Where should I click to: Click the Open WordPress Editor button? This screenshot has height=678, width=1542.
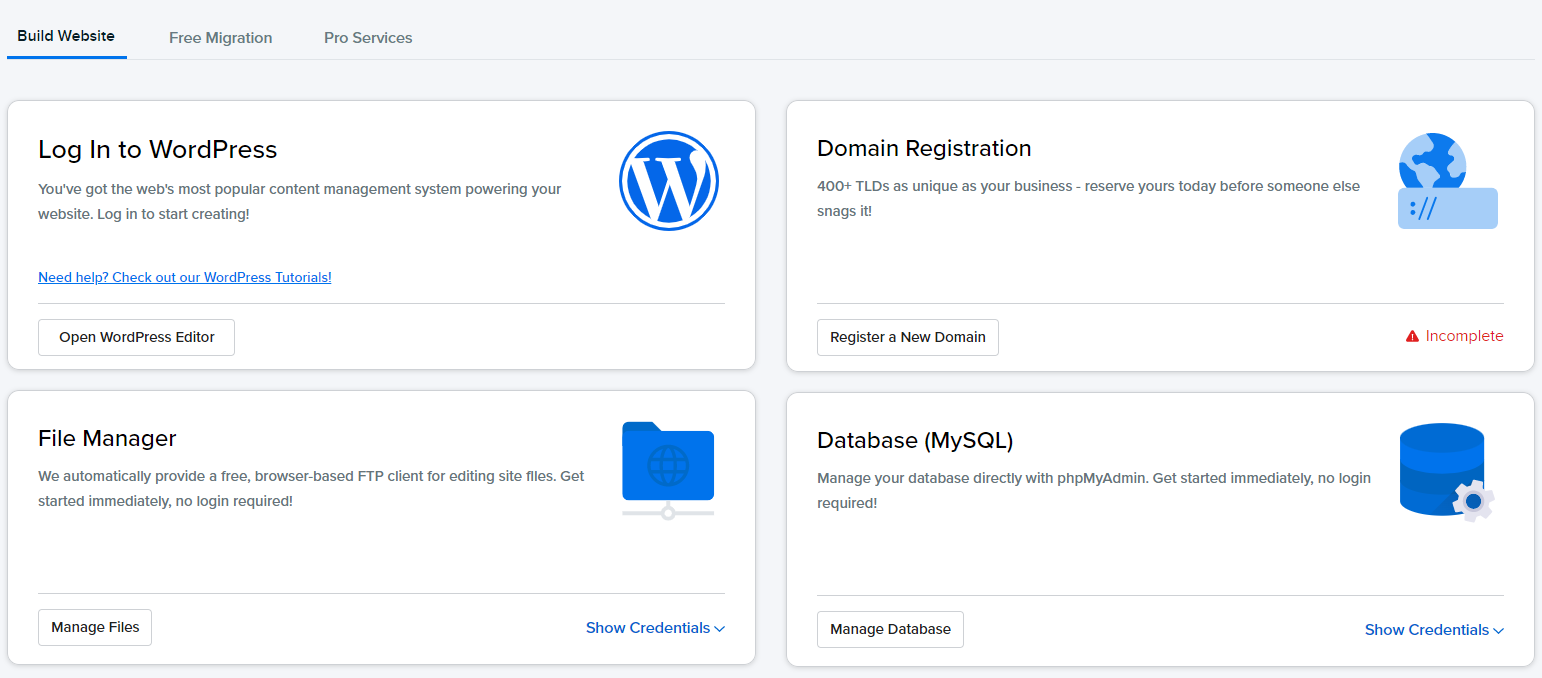click(x=137, y=337)
